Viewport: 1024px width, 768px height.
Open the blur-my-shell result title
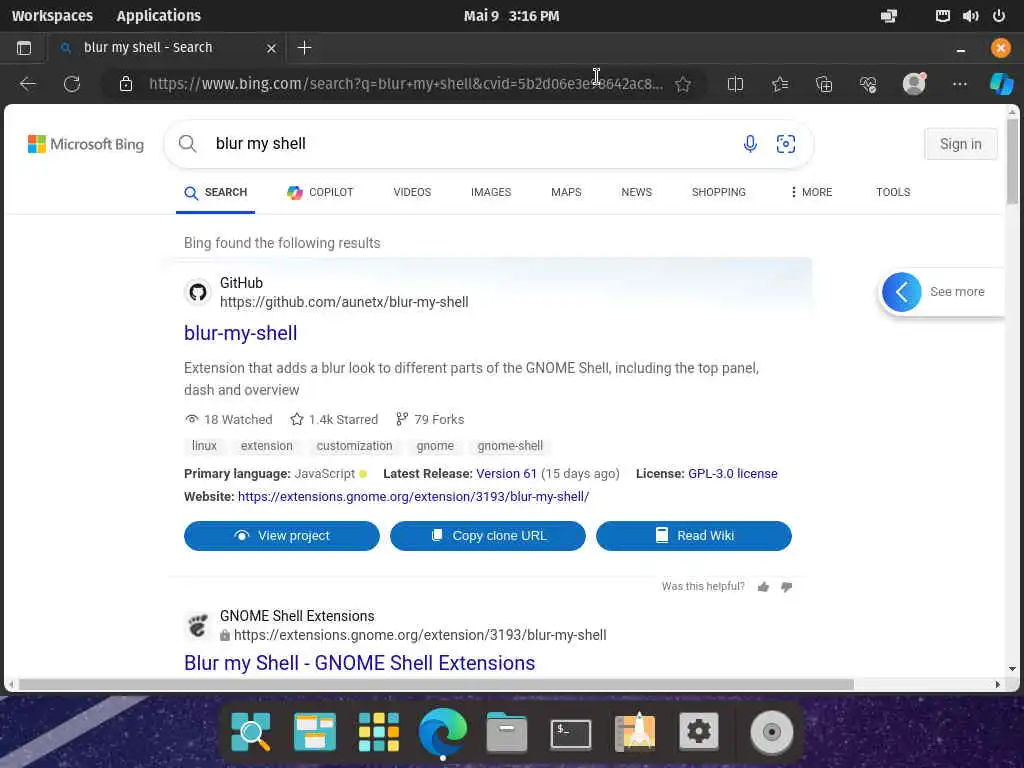240,333
